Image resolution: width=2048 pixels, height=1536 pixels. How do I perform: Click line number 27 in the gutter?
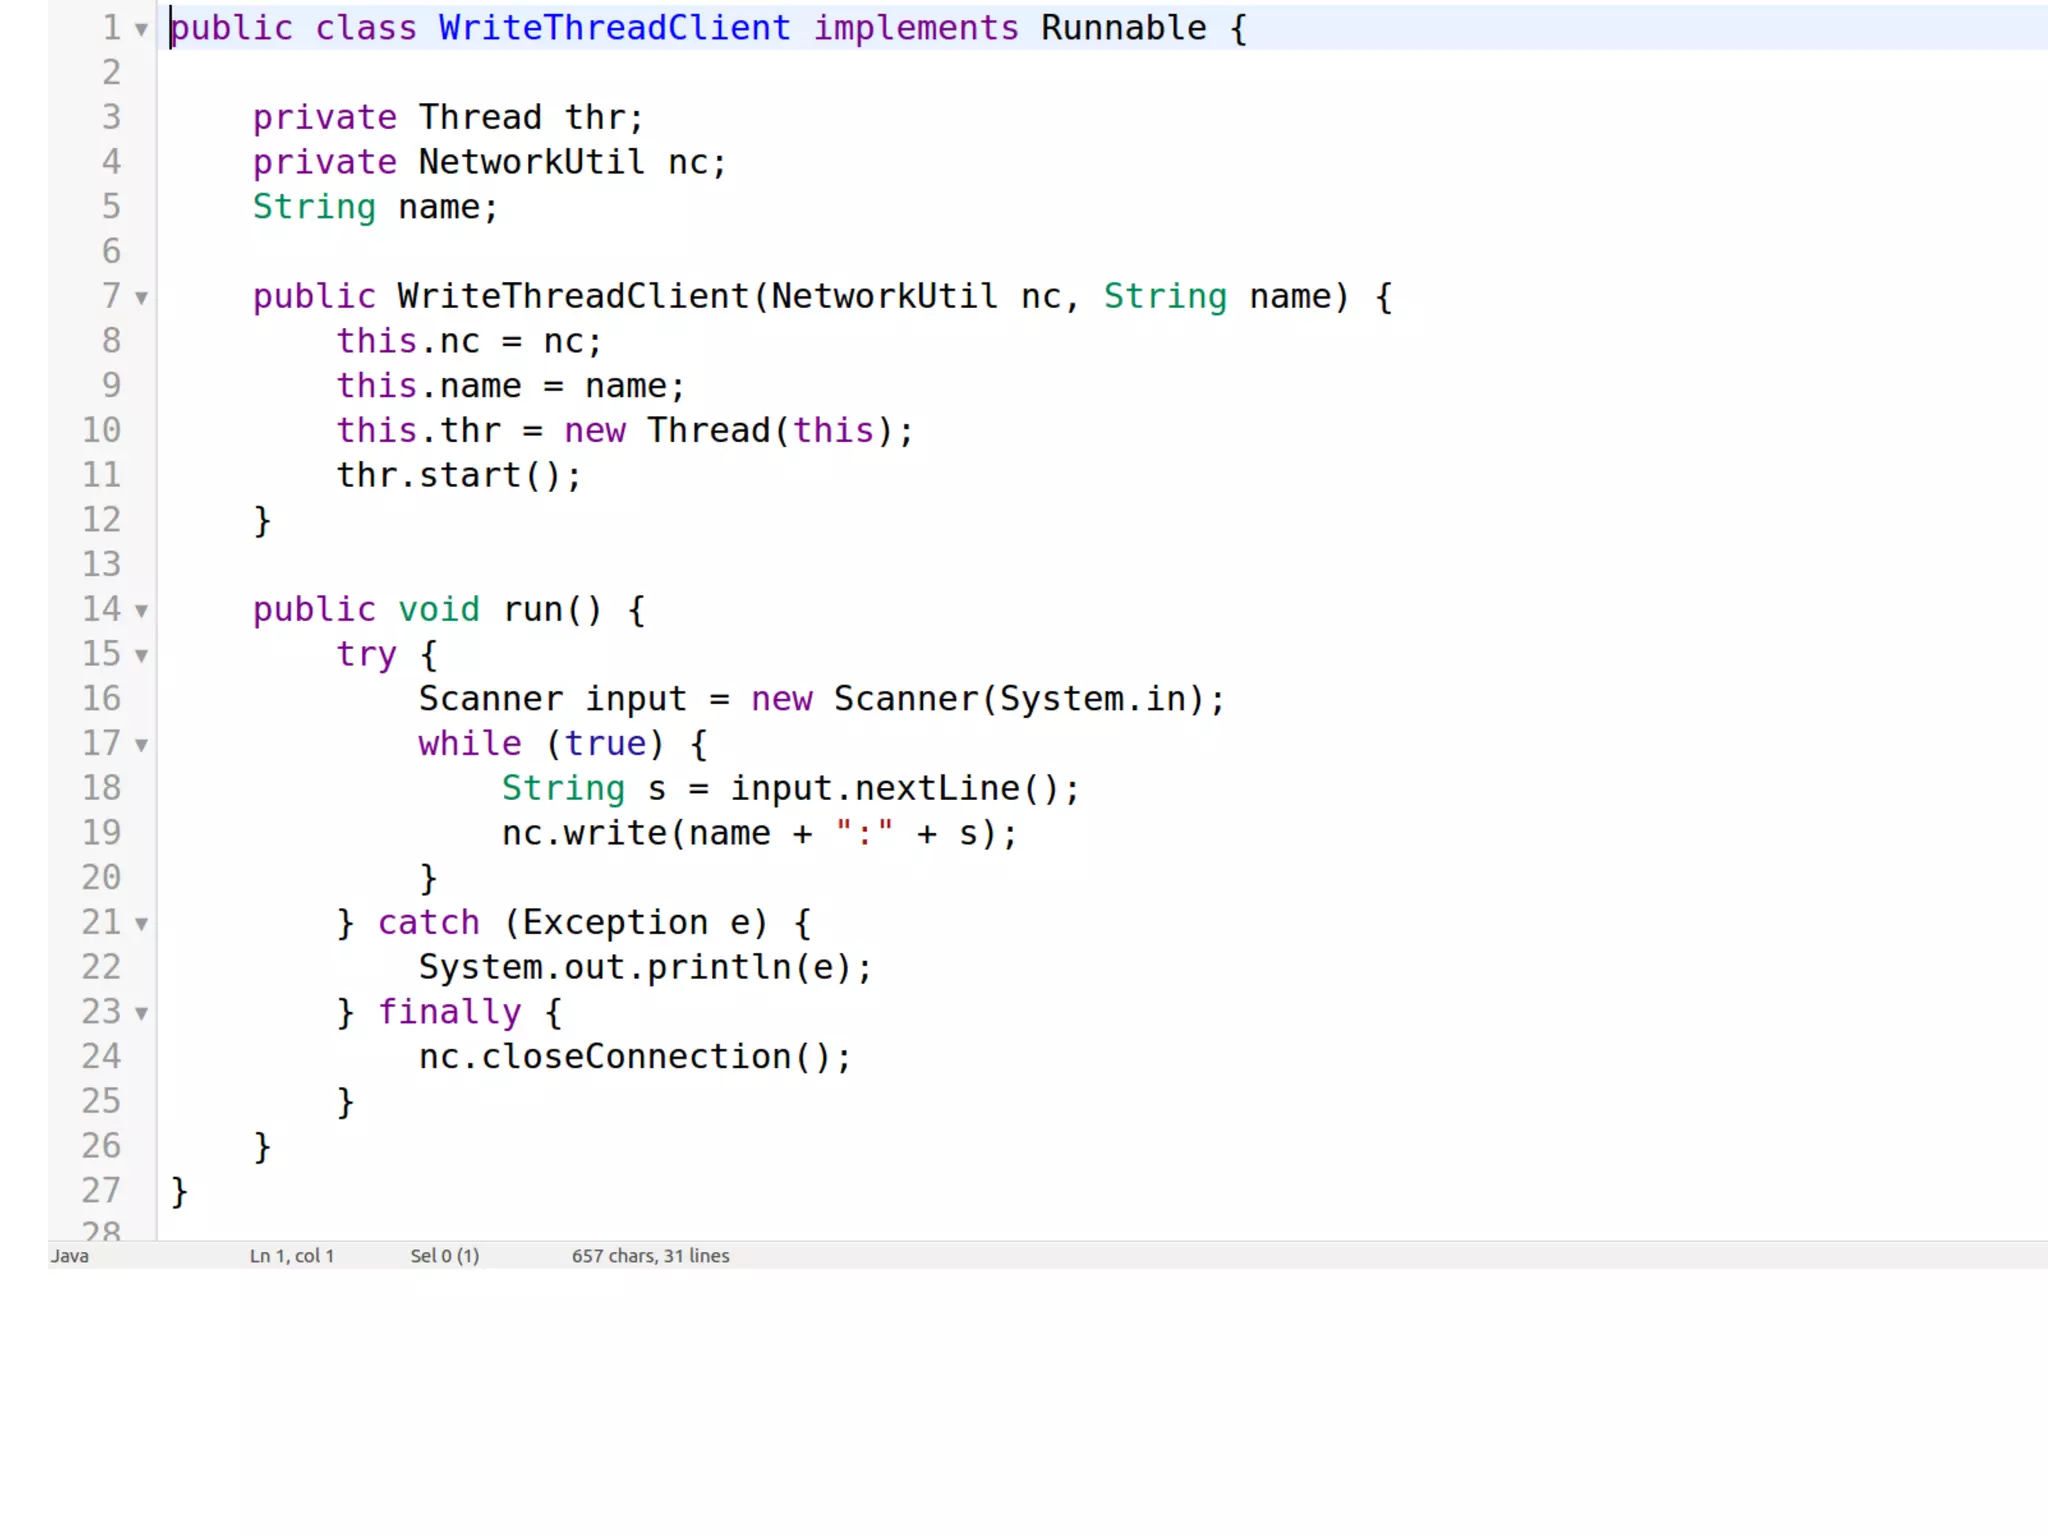pyautogui.click(x=101, y=1191)
